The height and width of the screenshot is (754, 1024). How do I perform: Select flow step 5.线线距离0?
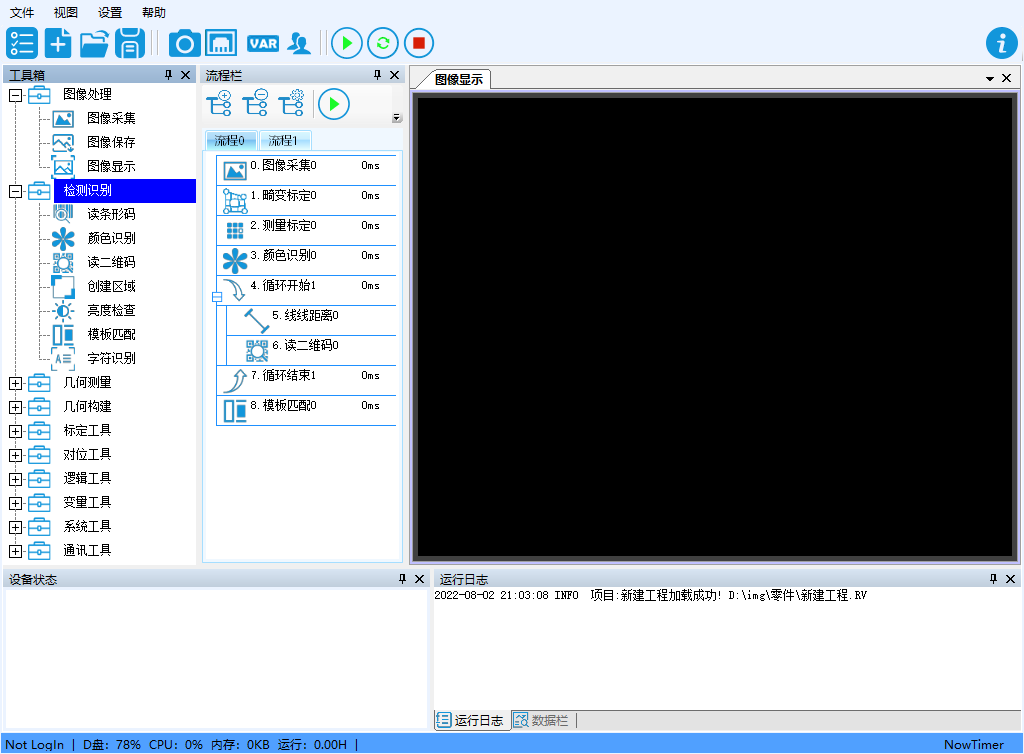(x=312, y=320)
